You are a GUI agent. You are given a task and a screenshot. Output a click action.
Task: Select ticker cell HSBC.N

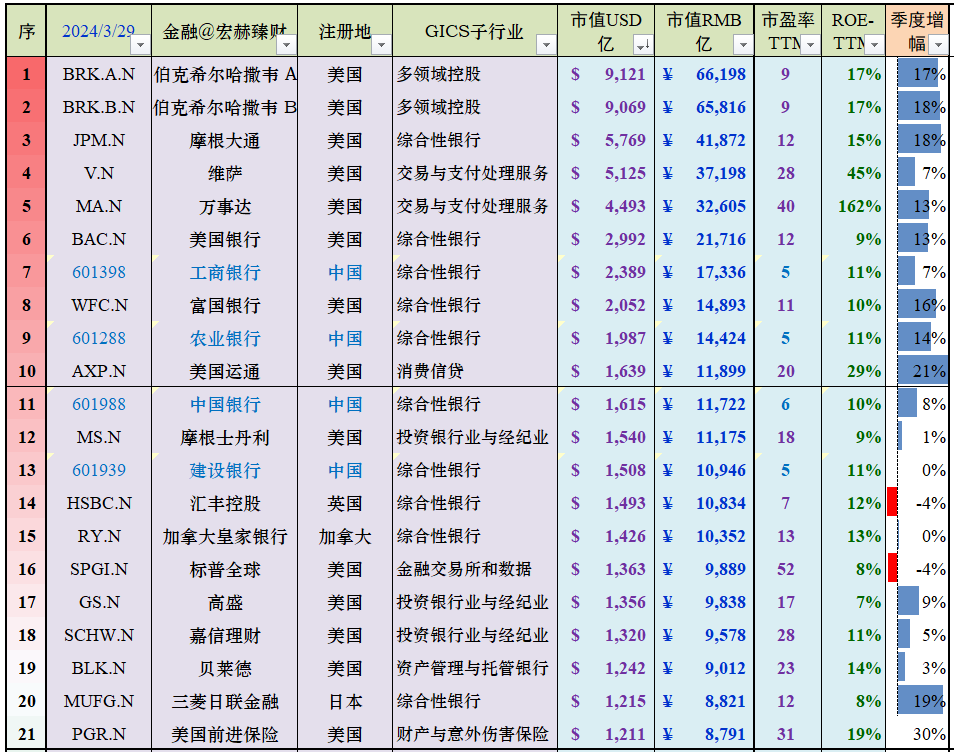(99, 503)
